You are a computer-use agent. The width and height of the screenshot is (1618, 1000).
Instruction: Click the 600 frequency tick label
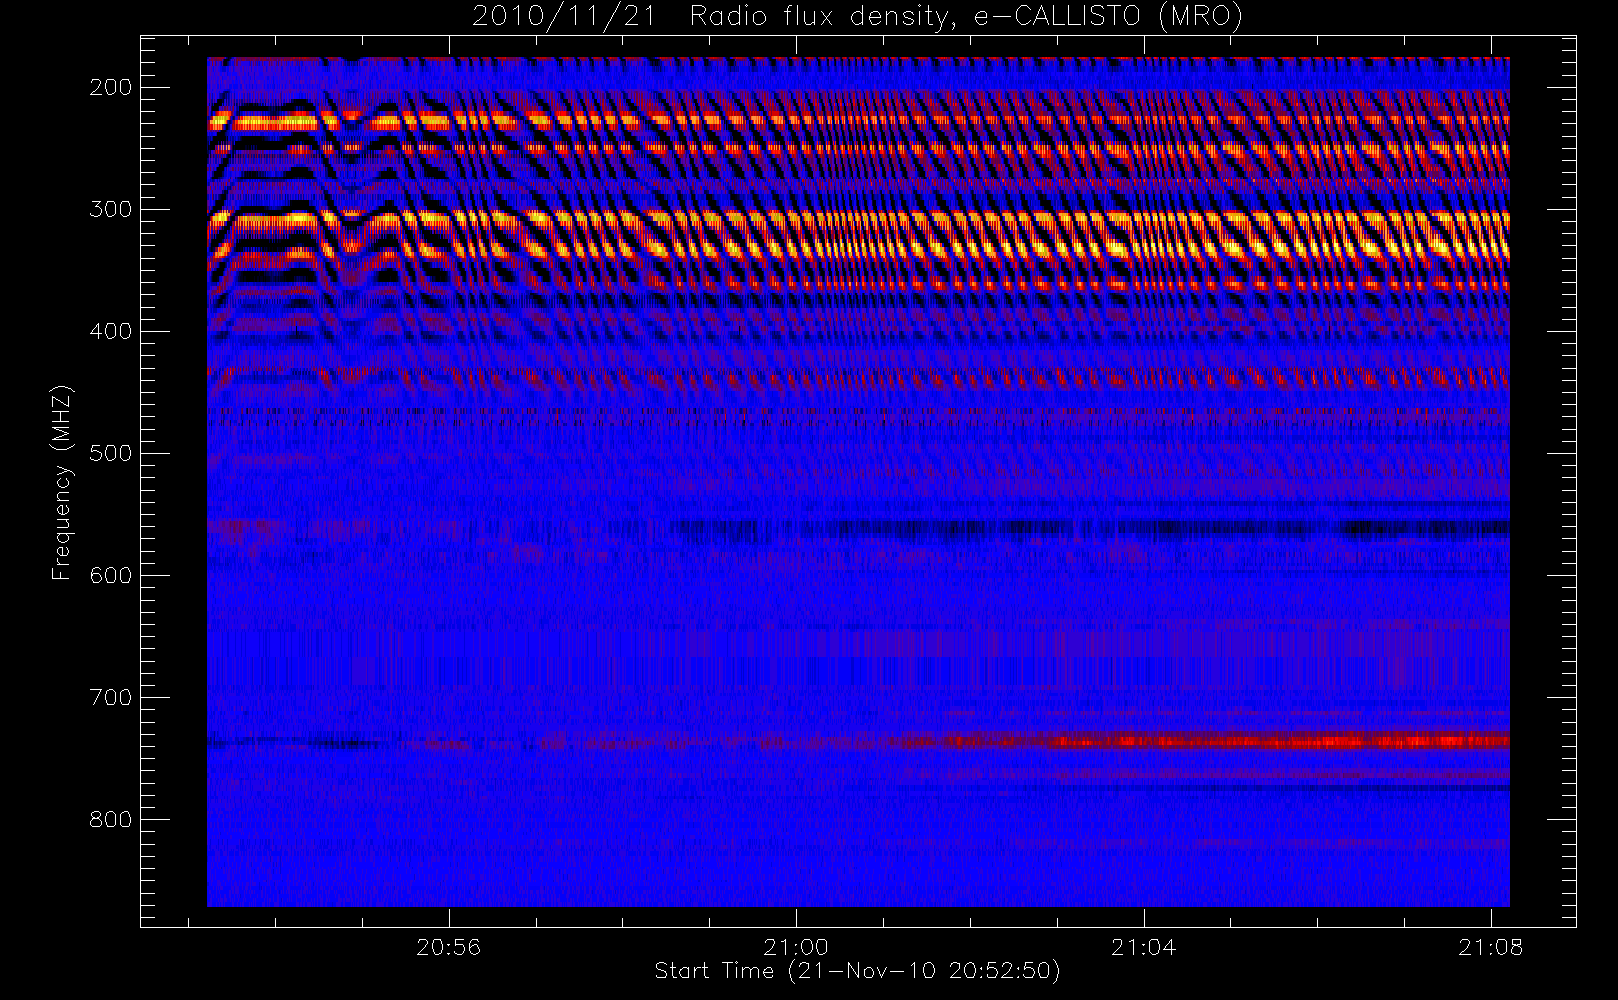(110, 575)
